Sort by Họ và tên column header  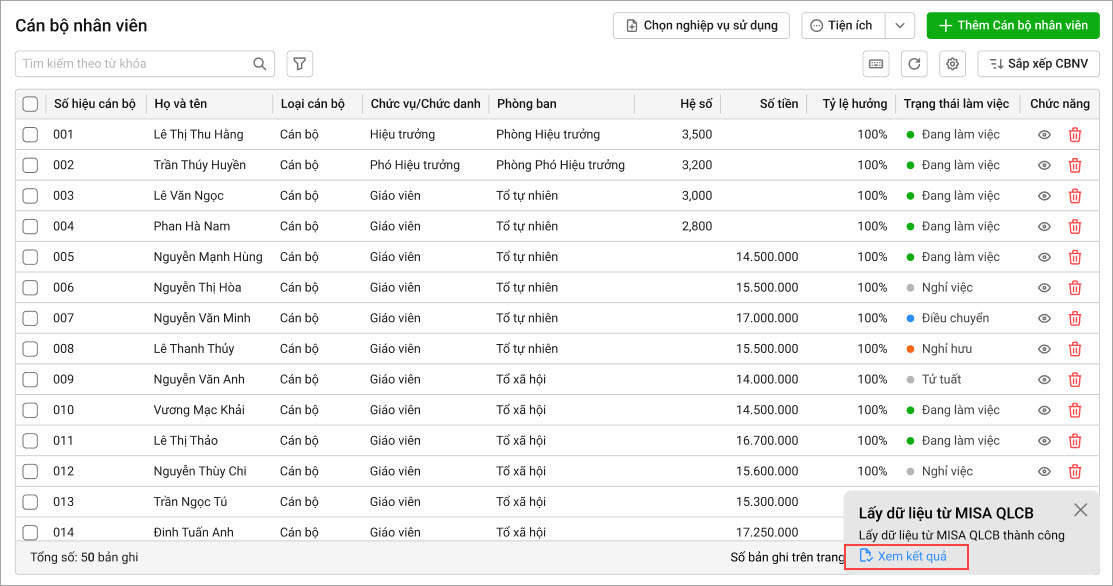click(181, 104)
